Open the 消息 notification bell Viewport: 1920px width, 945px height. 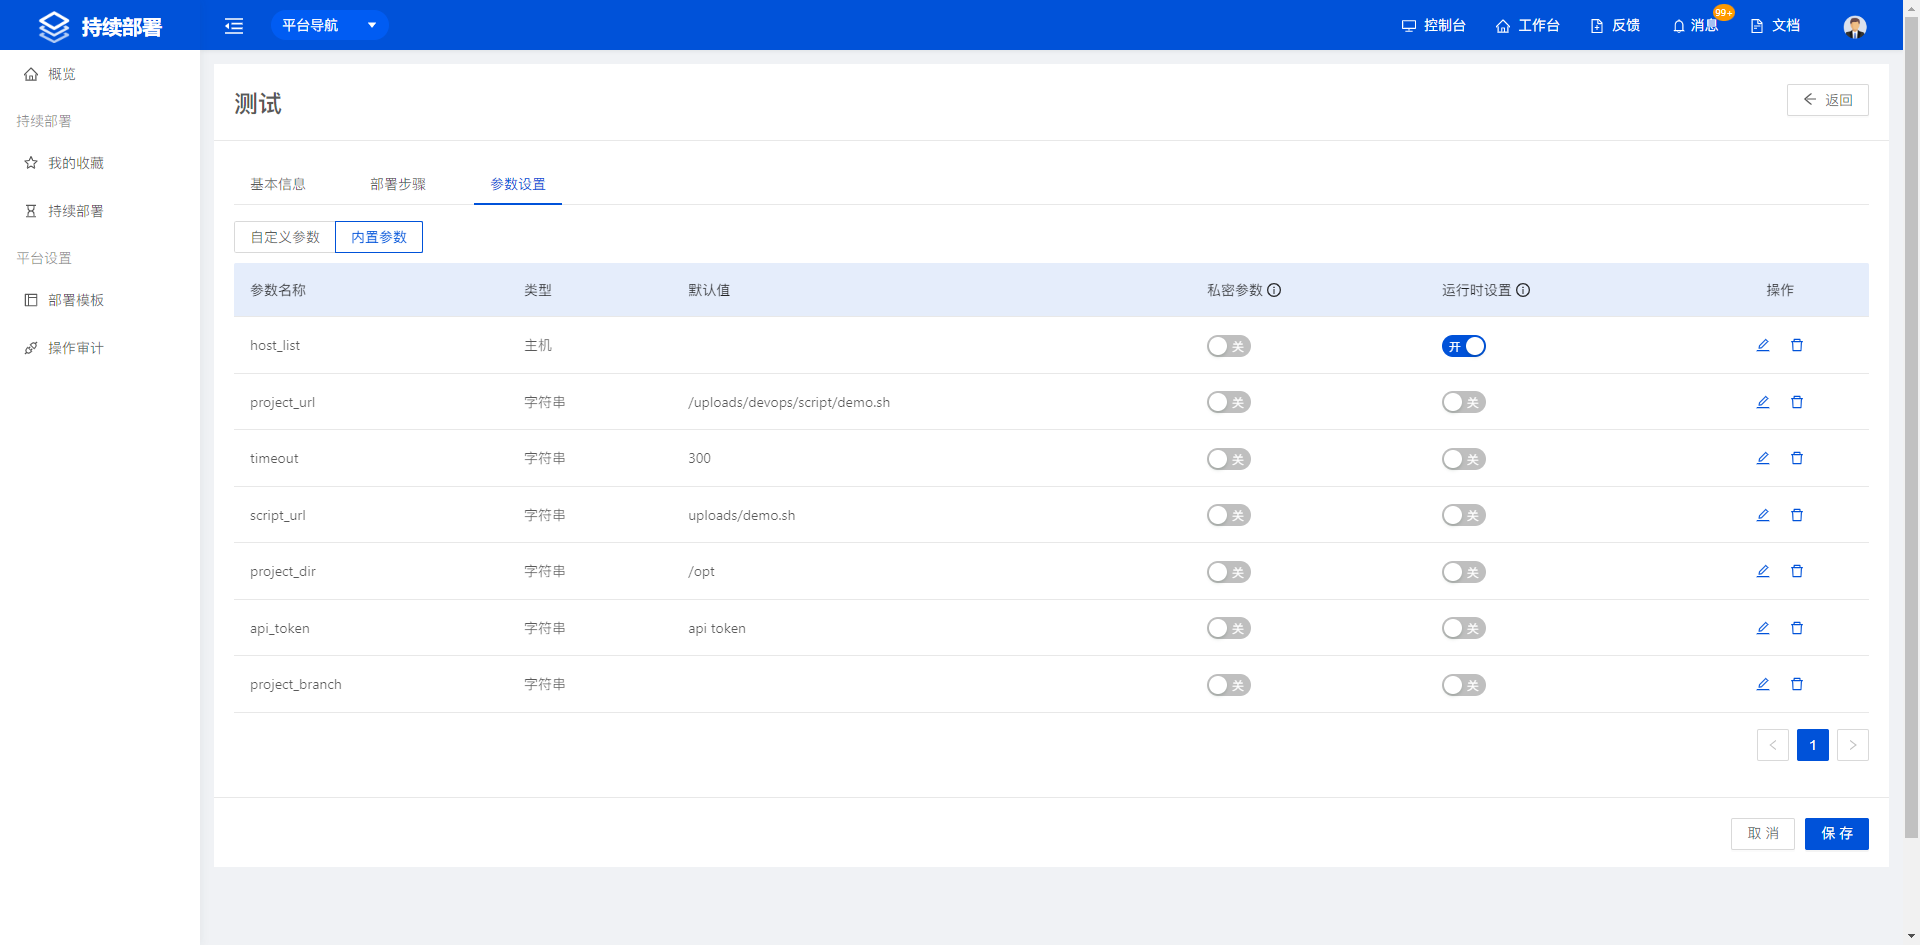(x=1695, y=25)
